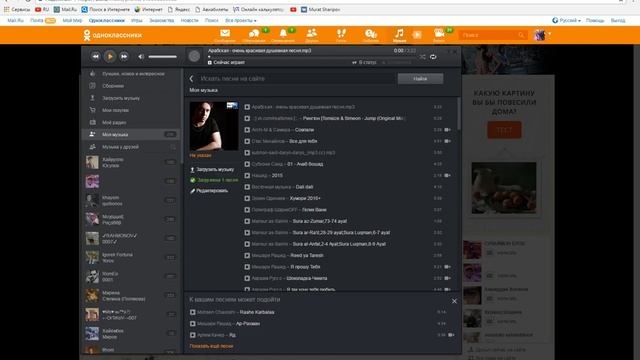Play the song Шоколадка-Чекета
This screenshot has width=640, height=360.
pyautogui.click(x=247, y=278)
